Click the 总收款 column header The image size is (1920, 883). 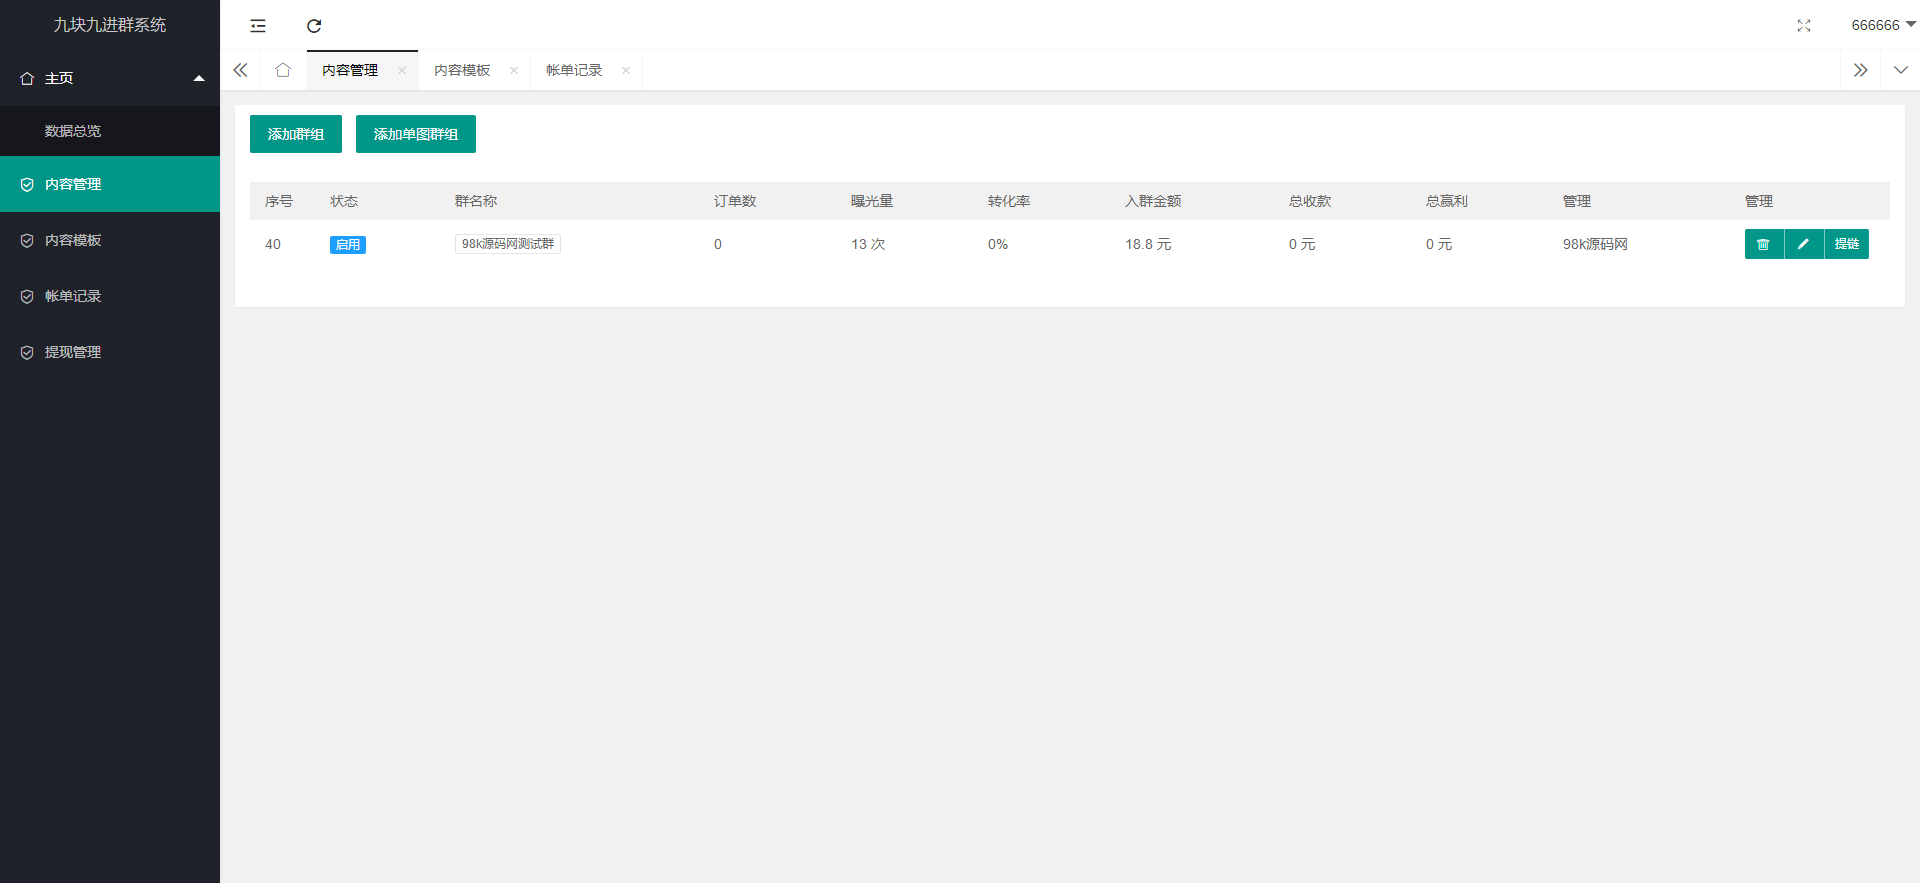(1310, 201)
